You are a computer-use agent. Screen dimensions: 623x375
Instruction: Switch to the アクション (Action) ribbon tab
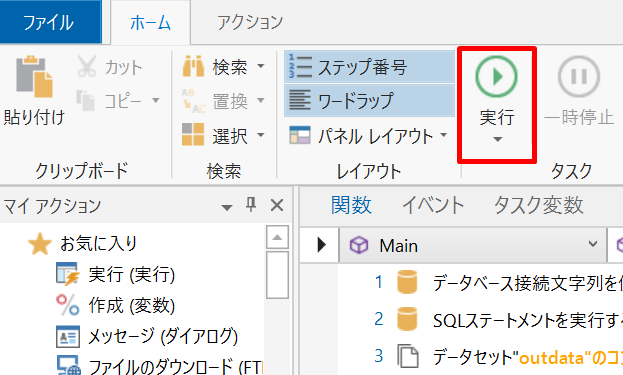250,22
